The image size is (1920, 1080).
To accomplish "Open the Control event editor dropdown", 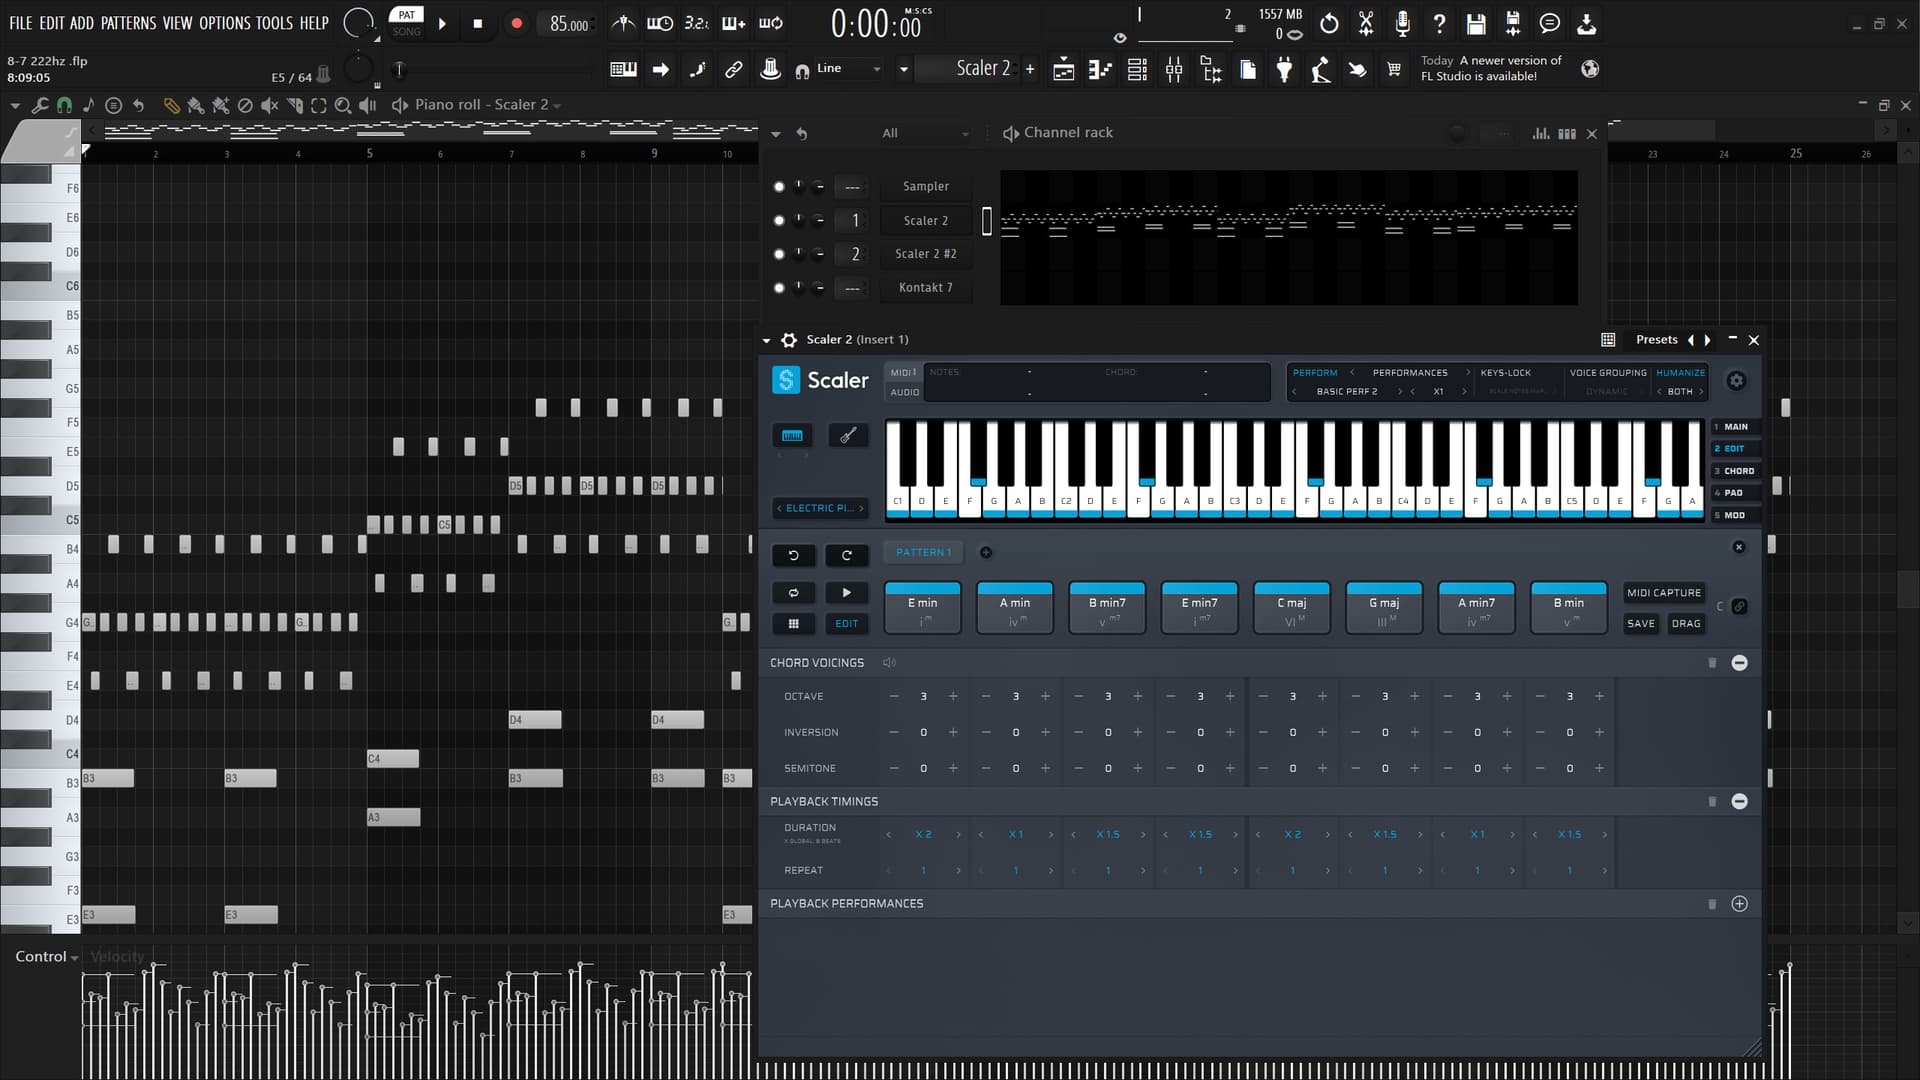I will click(x=46, y=957).
